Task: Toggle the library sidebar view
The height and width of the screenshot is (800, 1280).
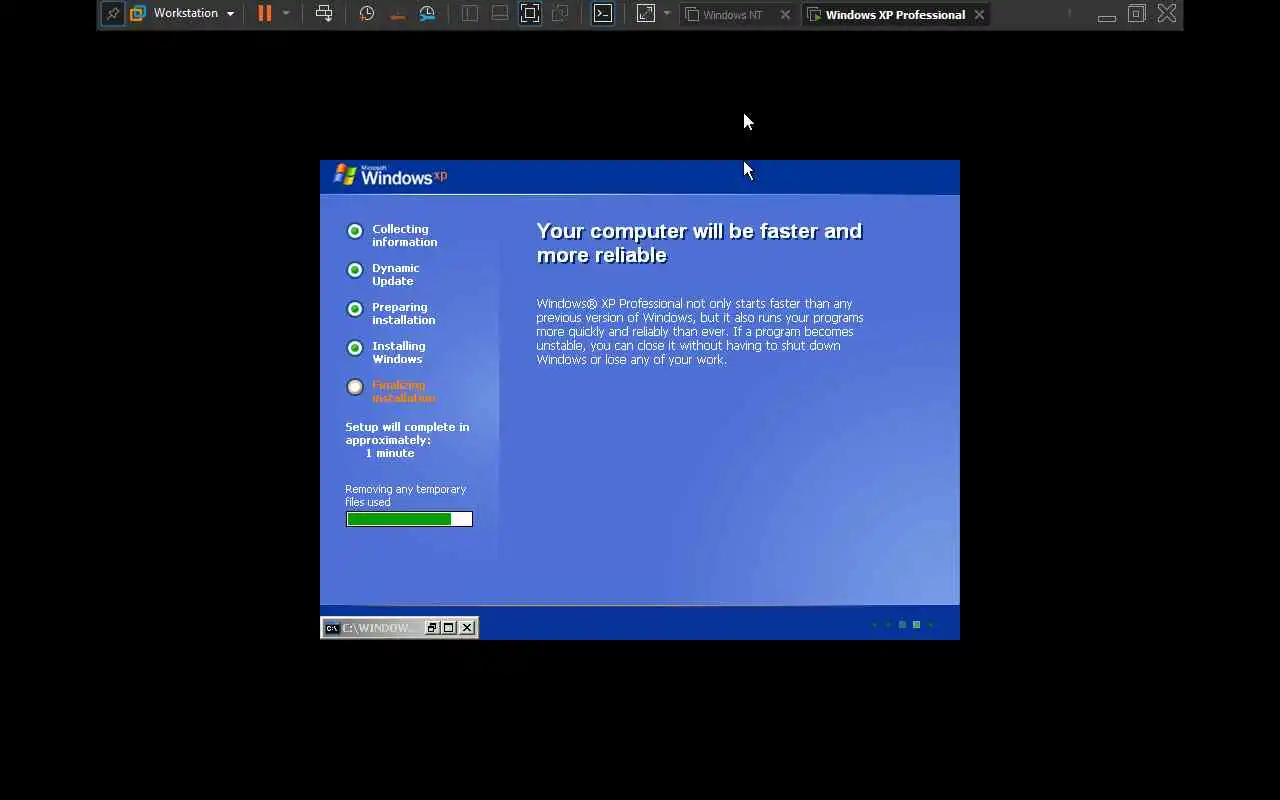Action: tap(470, 14)
